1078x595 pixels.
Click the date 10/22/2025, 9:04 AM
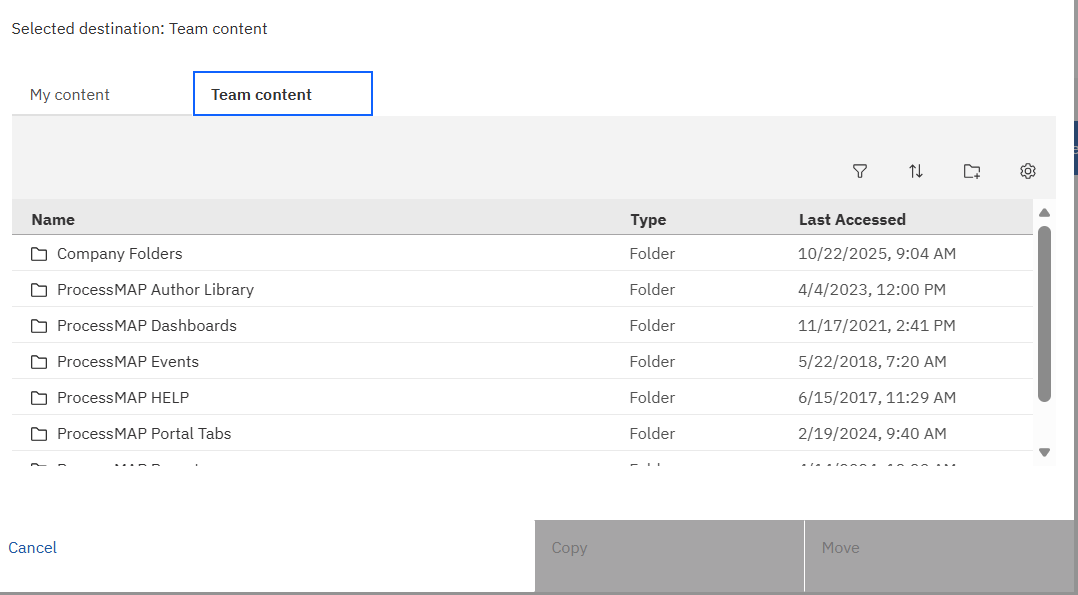877,254
